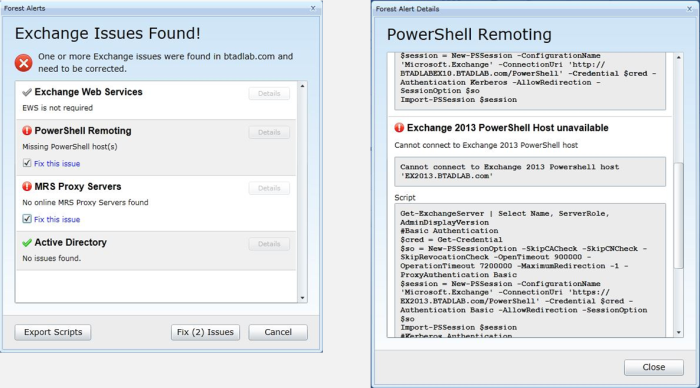Click the PowerShell Remoting title in details window
700x388 pixels.
(469, 34)
